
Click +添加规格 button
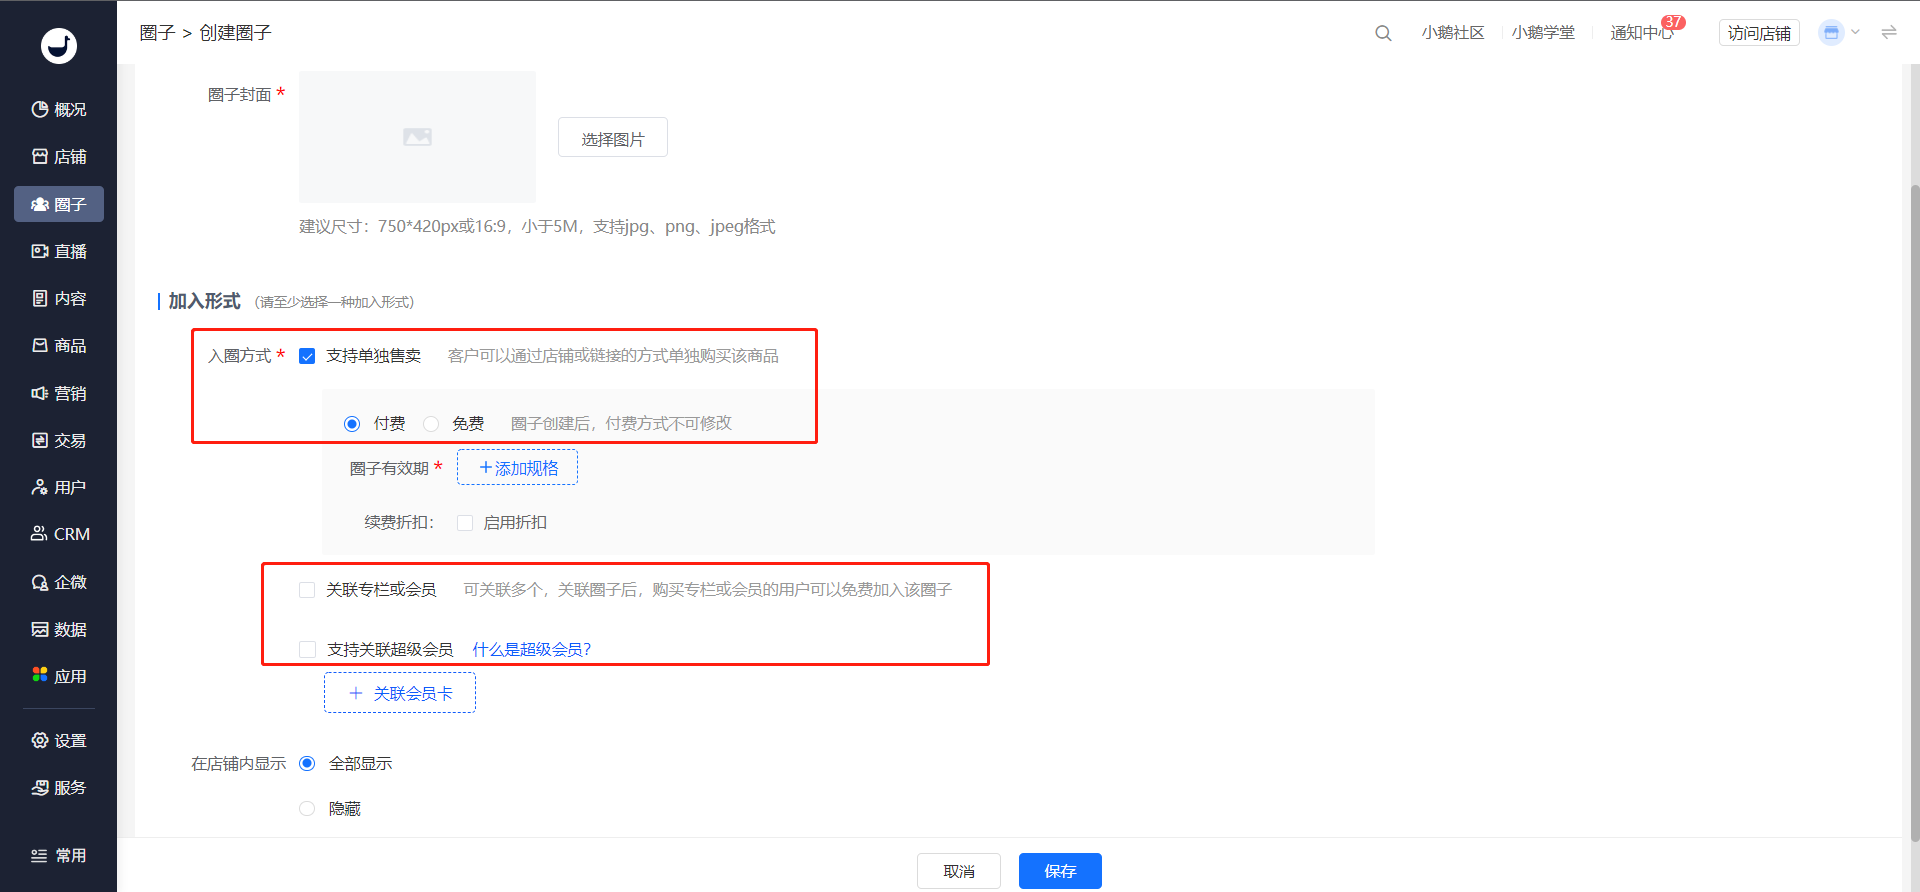coord(517,467)
